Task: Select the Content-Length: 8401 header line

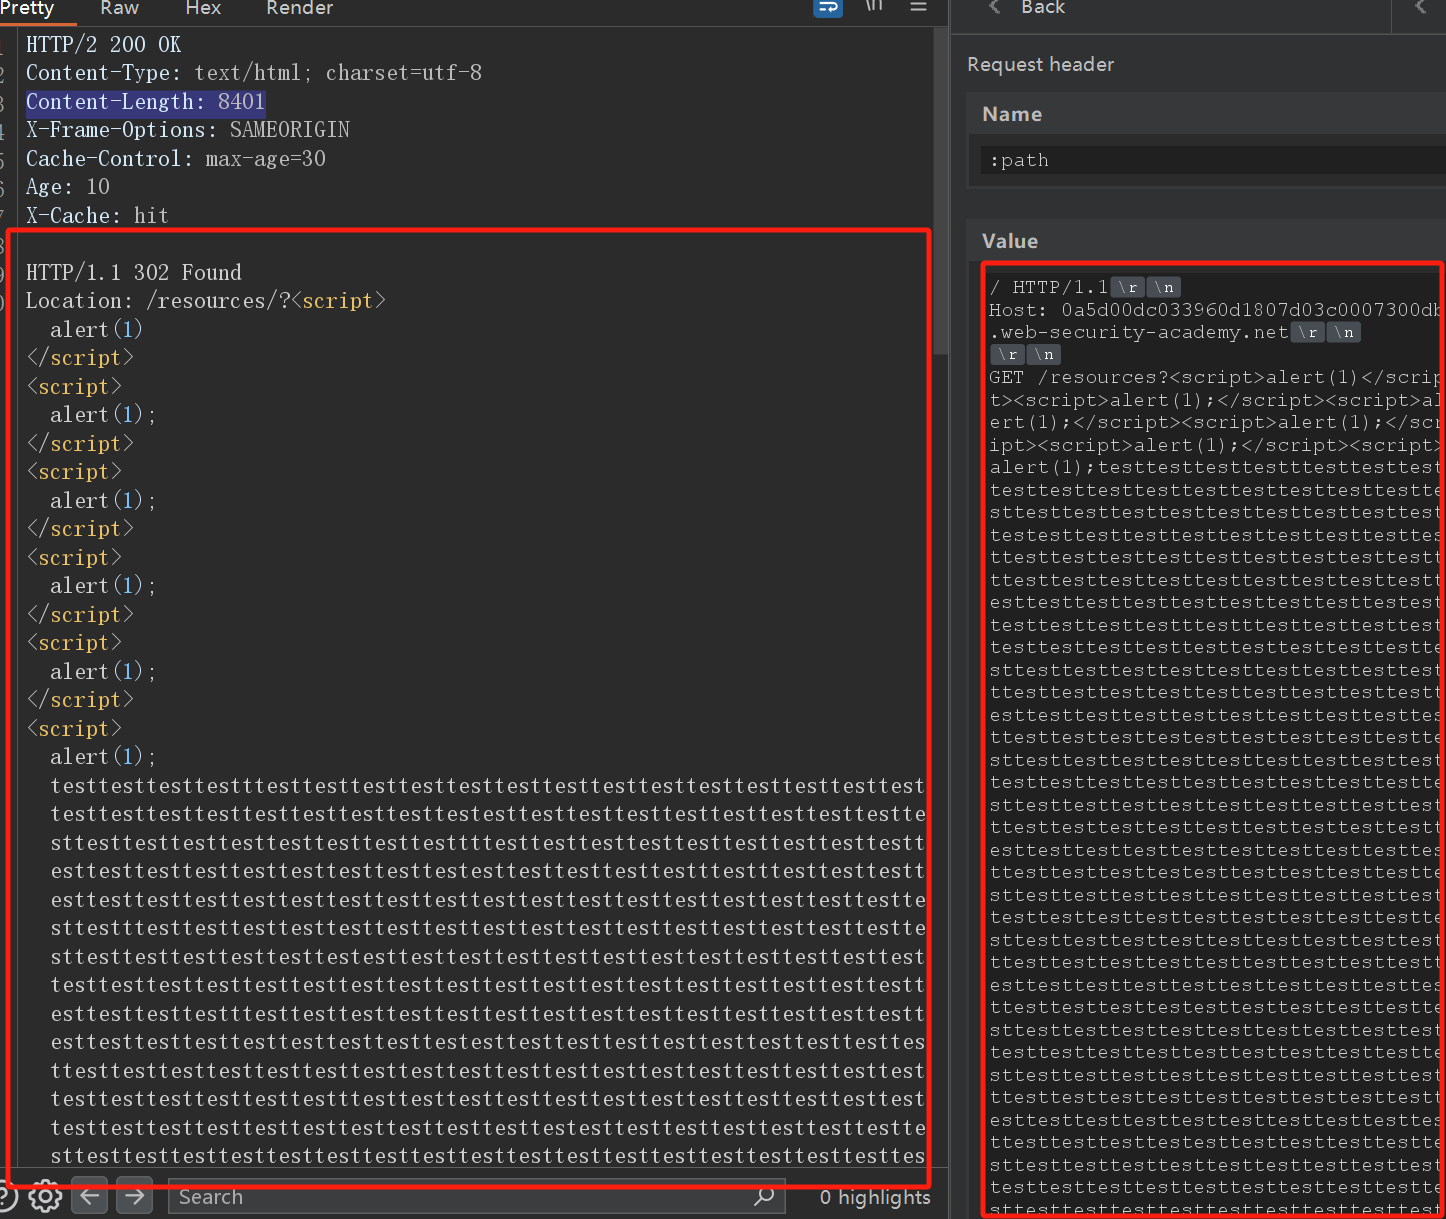Action: (145, 102)
